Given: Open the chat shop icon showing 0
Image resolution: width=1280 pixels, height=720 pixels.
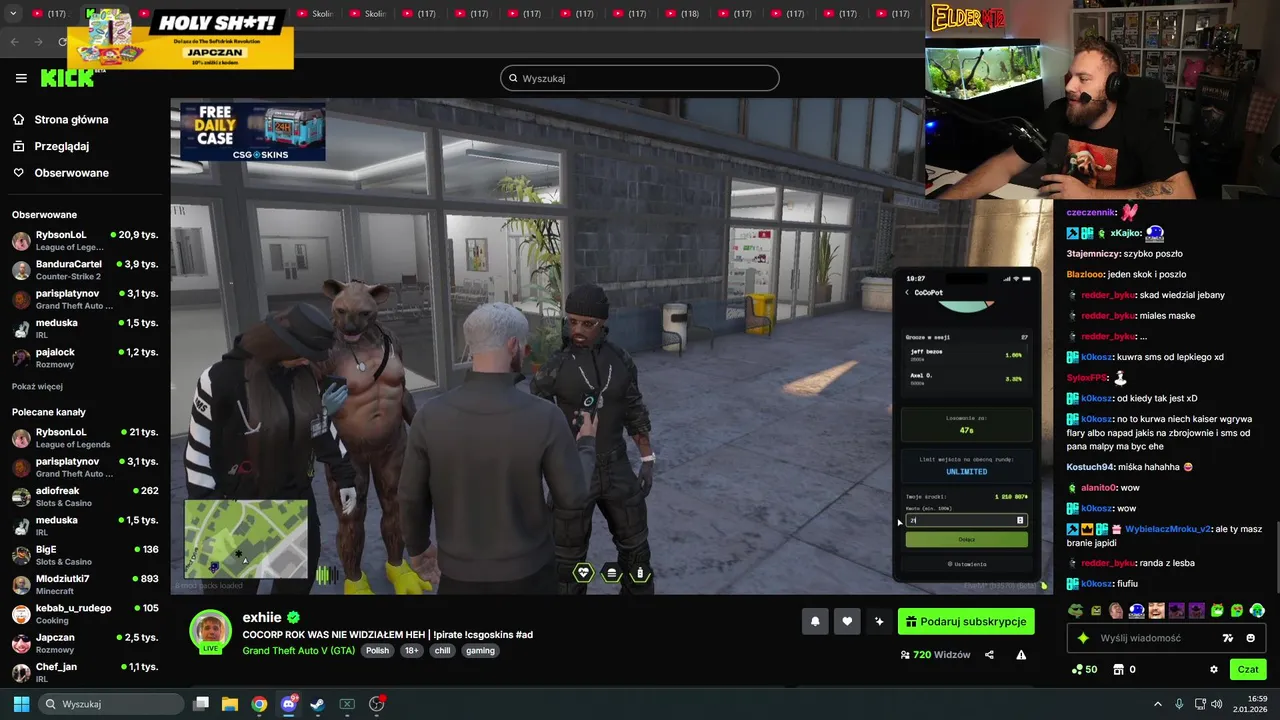Looking at the screenshot, I should (1125, 669).
